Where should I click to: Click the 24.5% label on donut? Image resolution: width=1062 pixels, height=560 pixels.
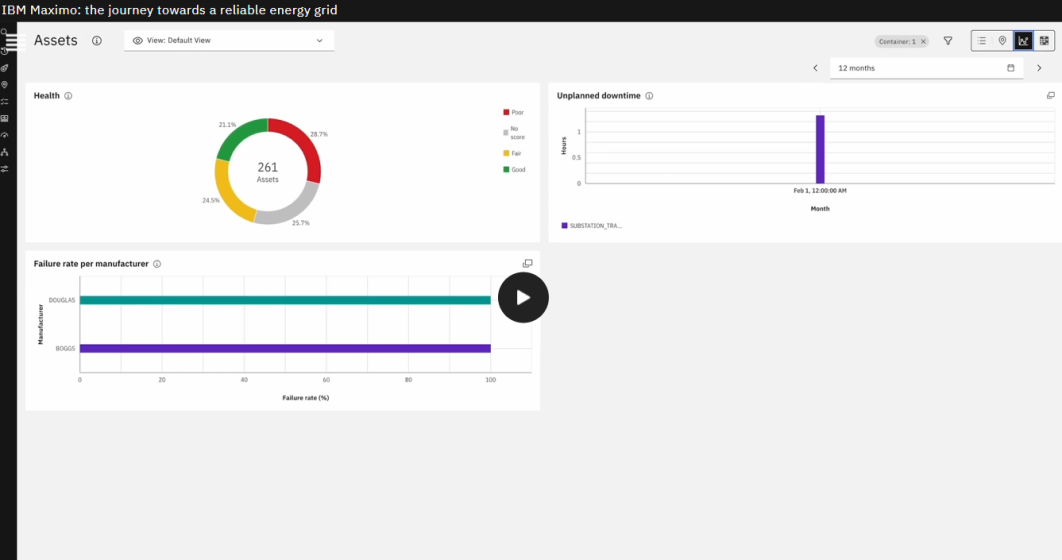tap(211, 200)
